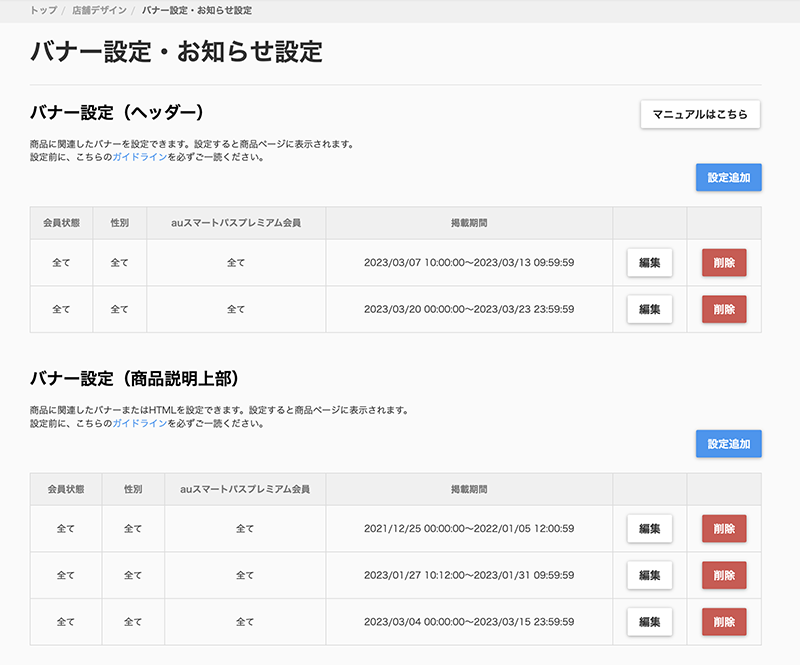800x665 pixels.
Task: Edit header banner starting 2023/03/07
Action: pos(649,263)
